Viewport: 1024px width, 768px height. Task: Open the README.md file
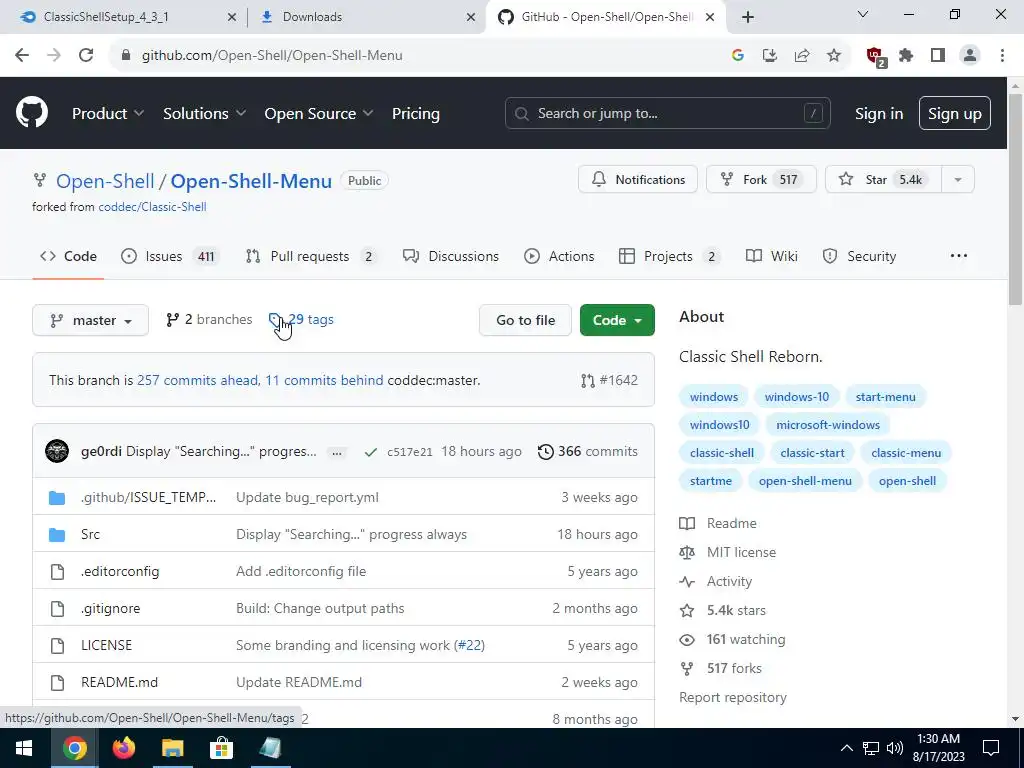[120, 682]
